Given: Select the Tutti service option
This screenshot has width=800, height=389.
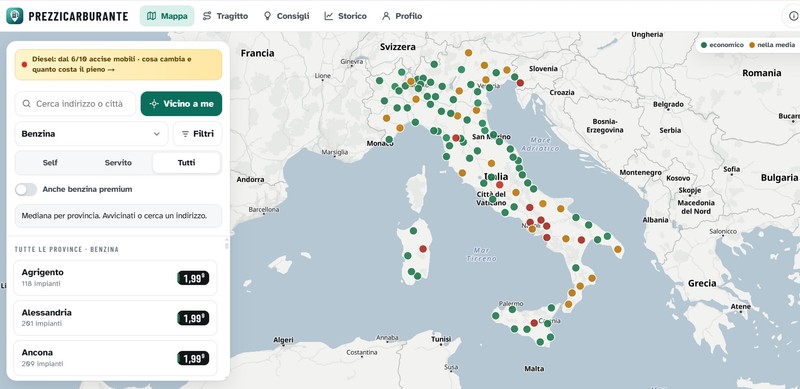Looking at the screenshot, I should (186, 163).
